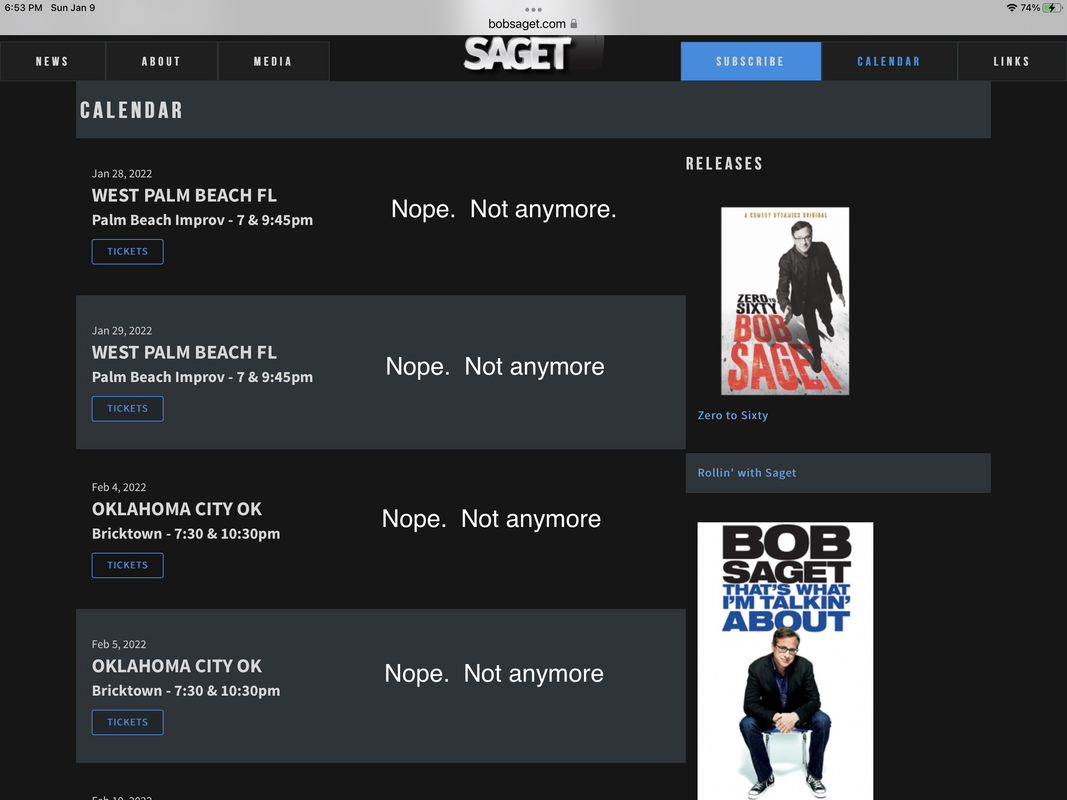Open That's What I'm Talkin' About cover

(x=785, y=661)
